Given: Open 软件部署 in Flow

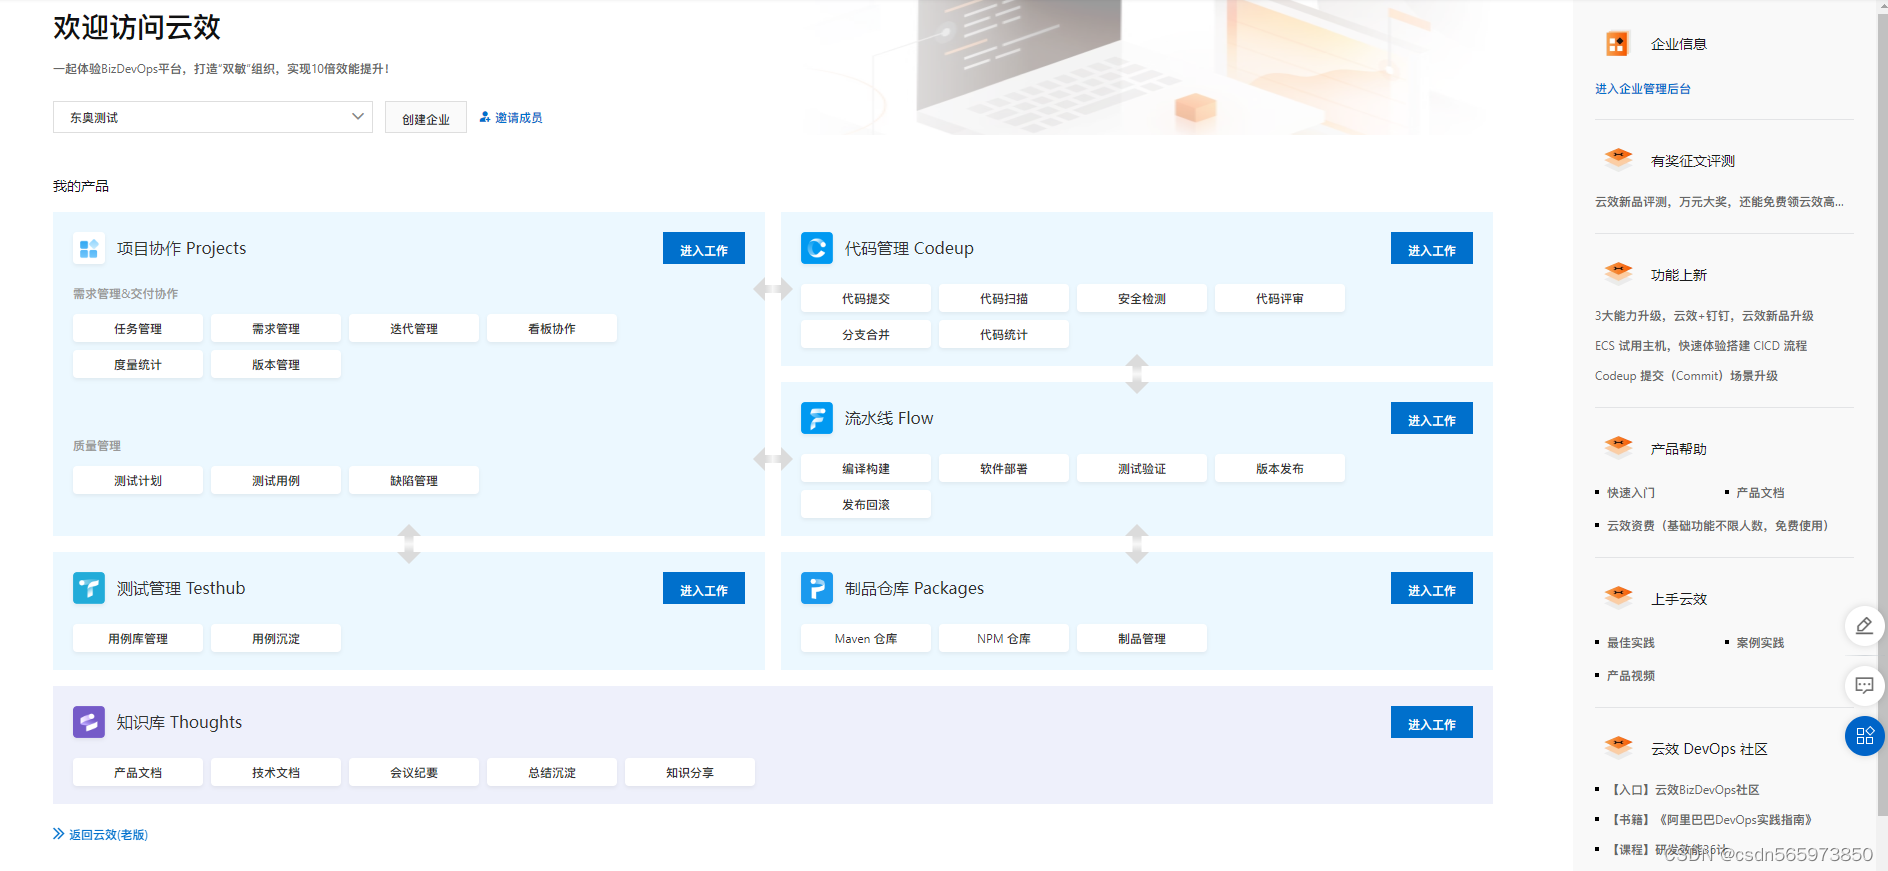Looking at the screenshot, I should pyautogui.click(x=1004, y=468).
